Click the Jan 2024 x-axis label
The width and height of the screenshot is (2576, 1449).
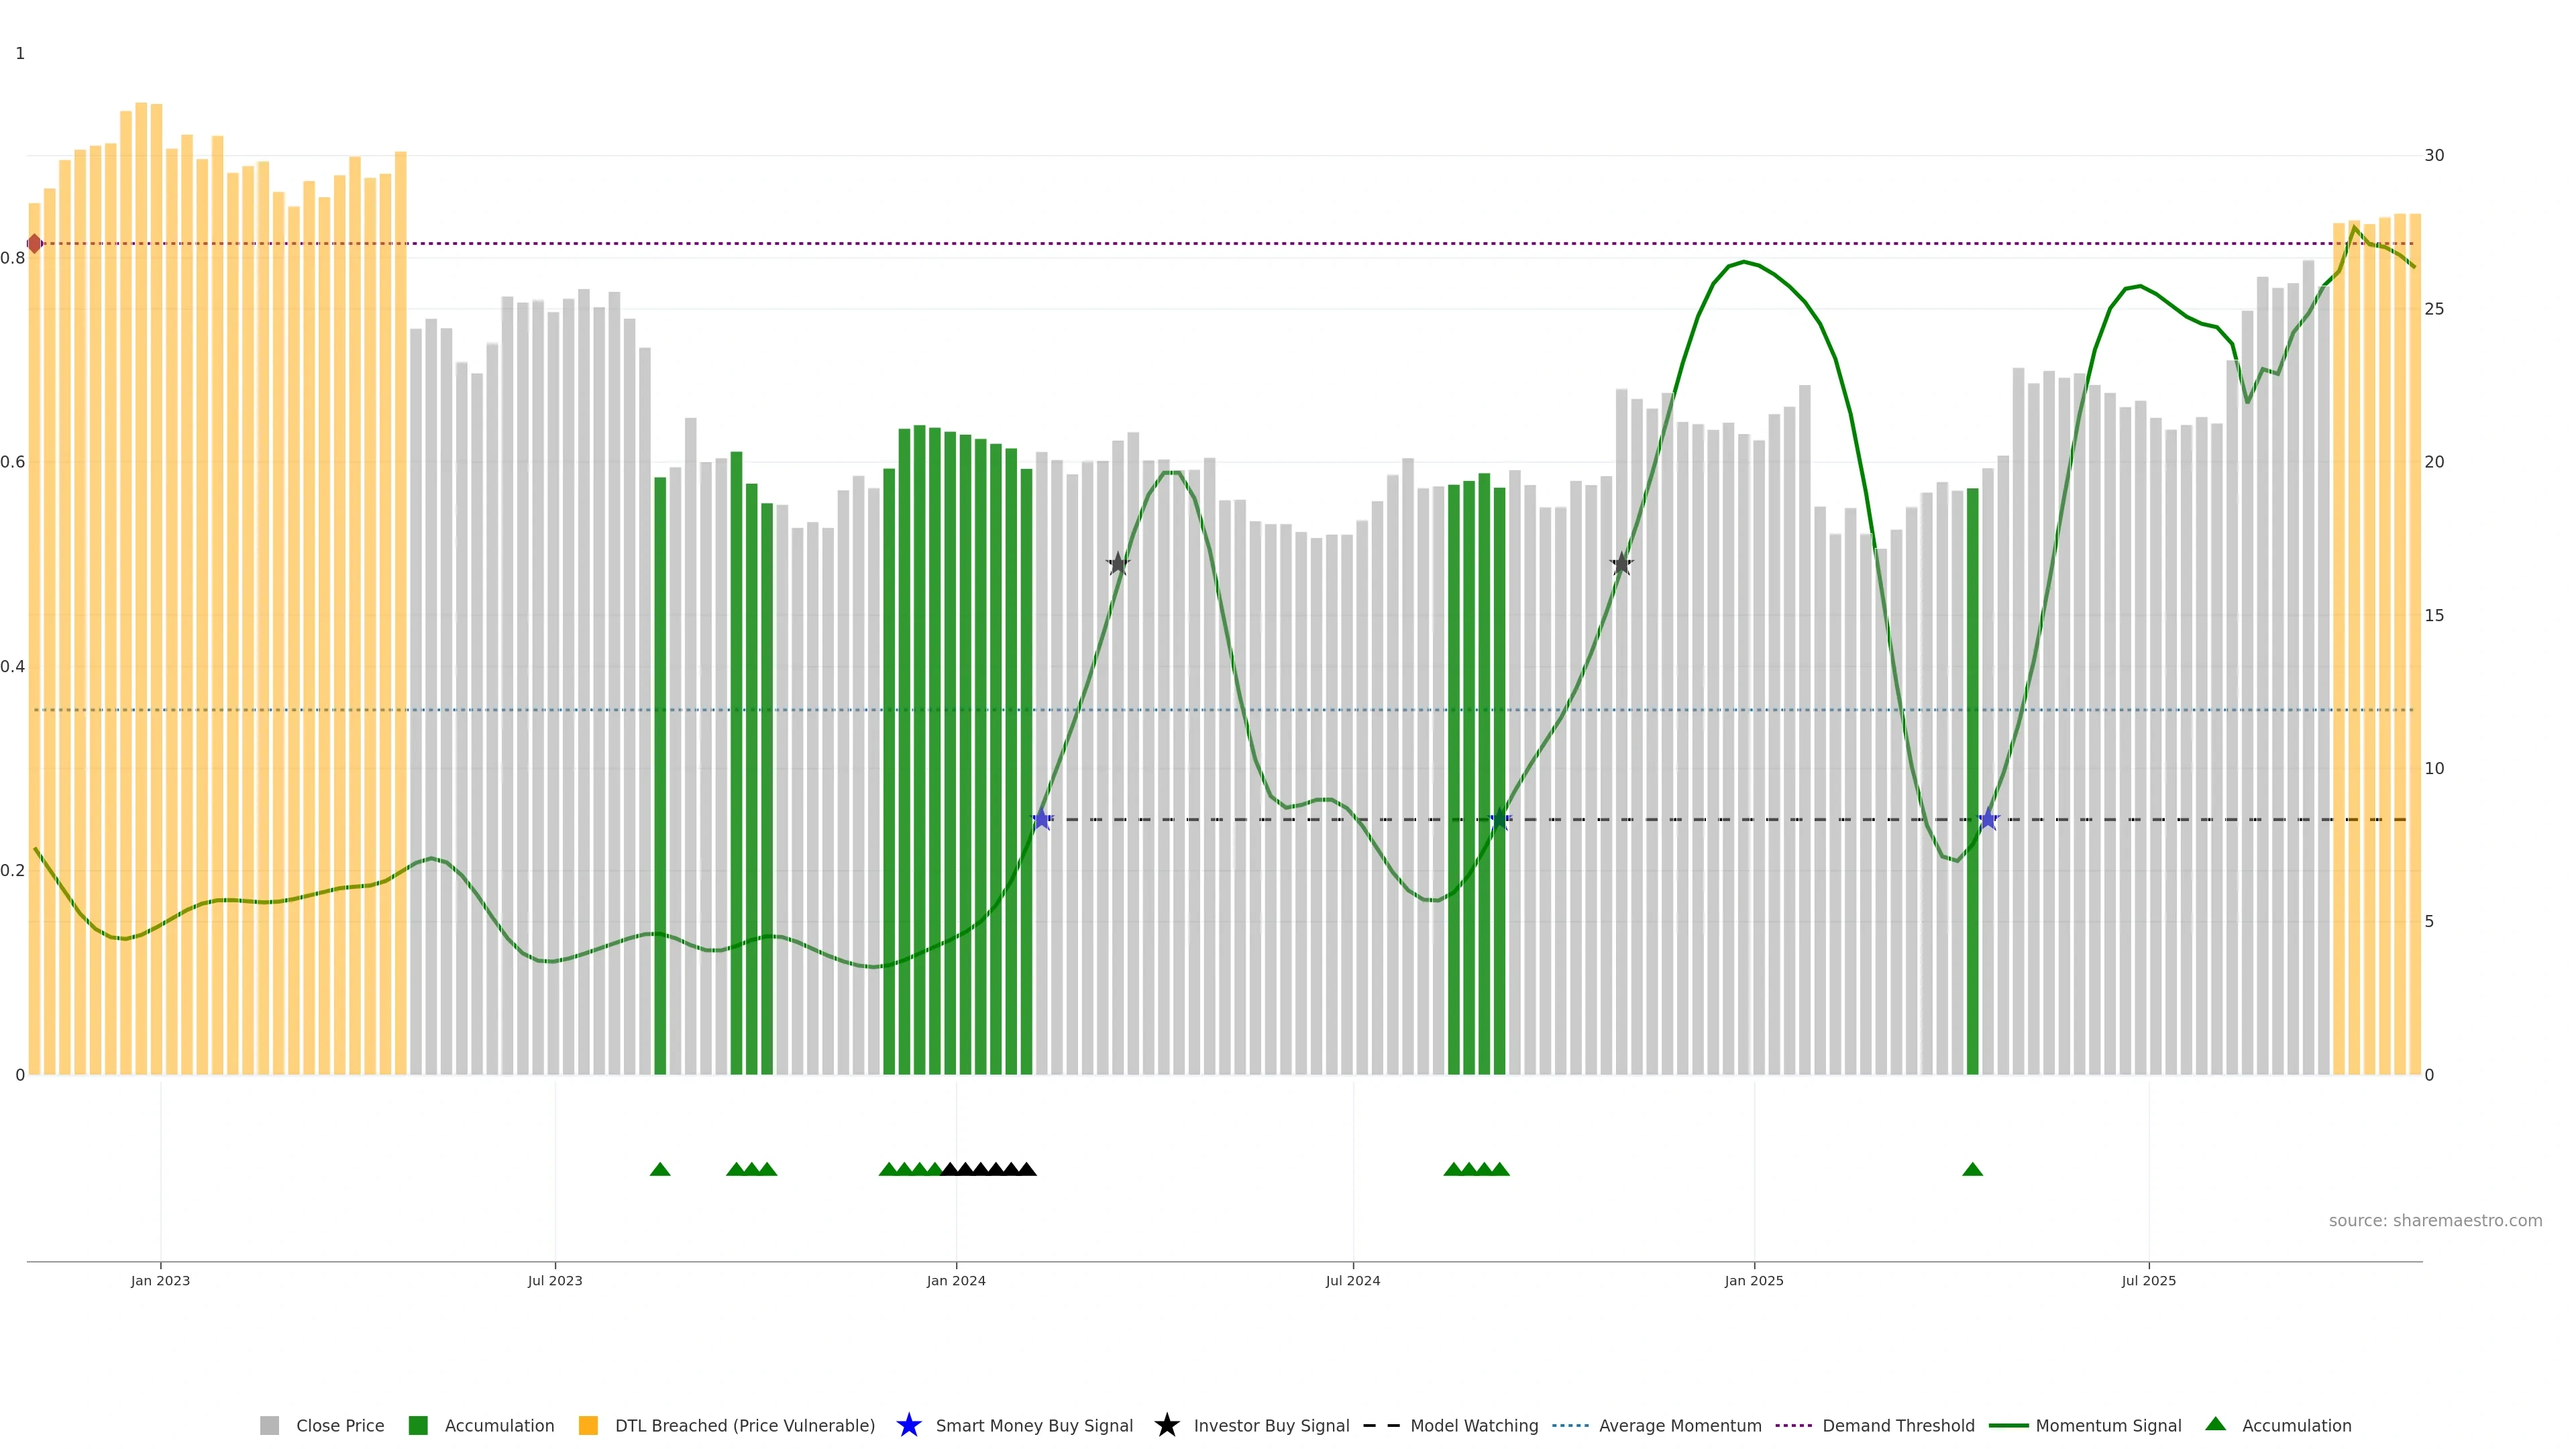pos(955,1280)
